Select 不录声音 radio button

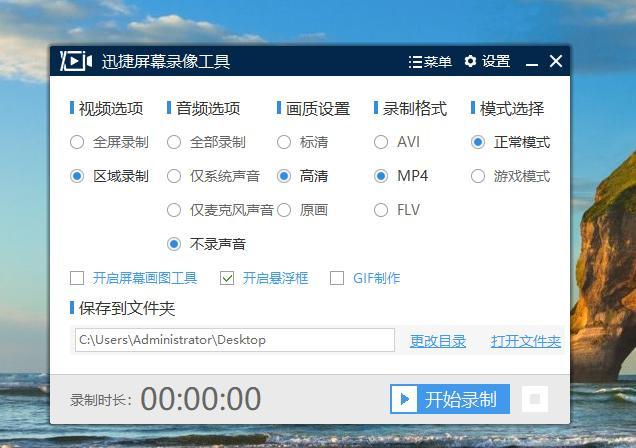tap(174, 244)
